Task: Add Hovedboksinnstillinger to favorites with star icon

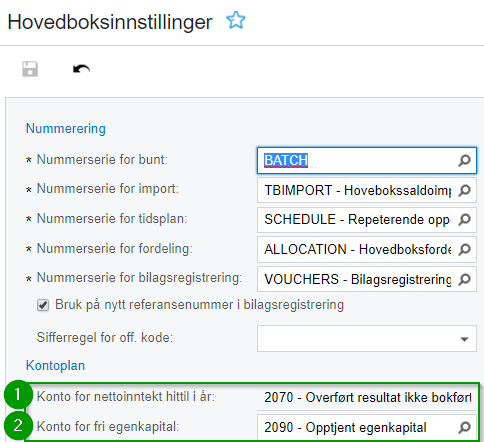Action: 236,20
